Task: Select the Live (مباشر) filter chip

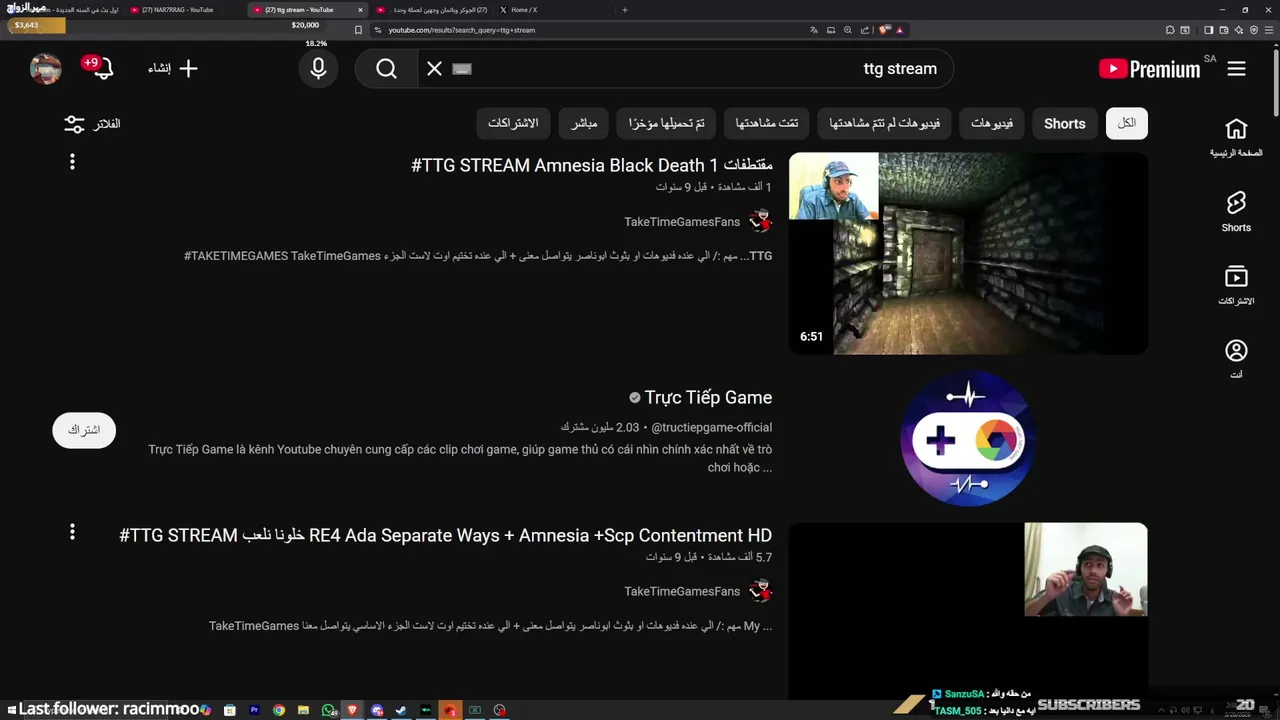Action: [x=584, y=124]
